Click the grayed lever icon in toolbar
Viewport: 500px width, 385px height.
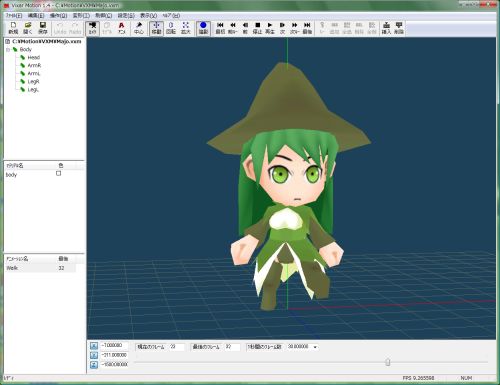click(322, 28)
